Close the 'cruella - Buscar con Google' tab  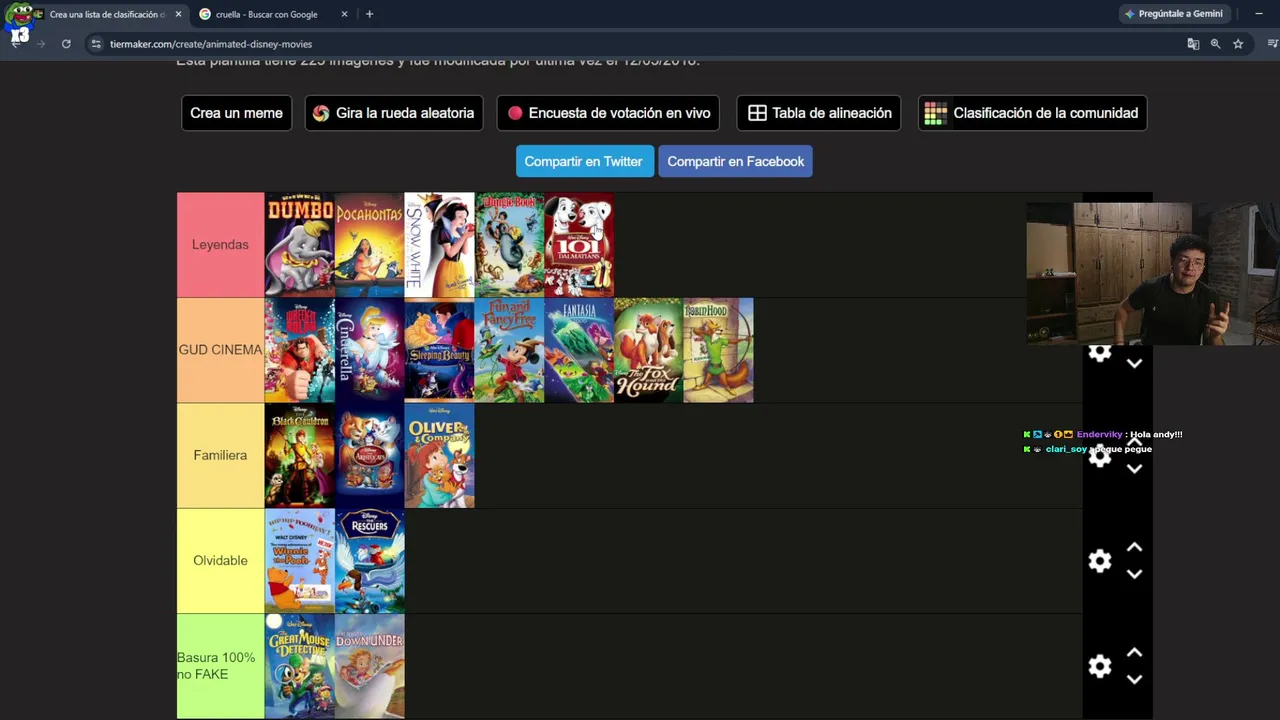[x=344, y=14]
